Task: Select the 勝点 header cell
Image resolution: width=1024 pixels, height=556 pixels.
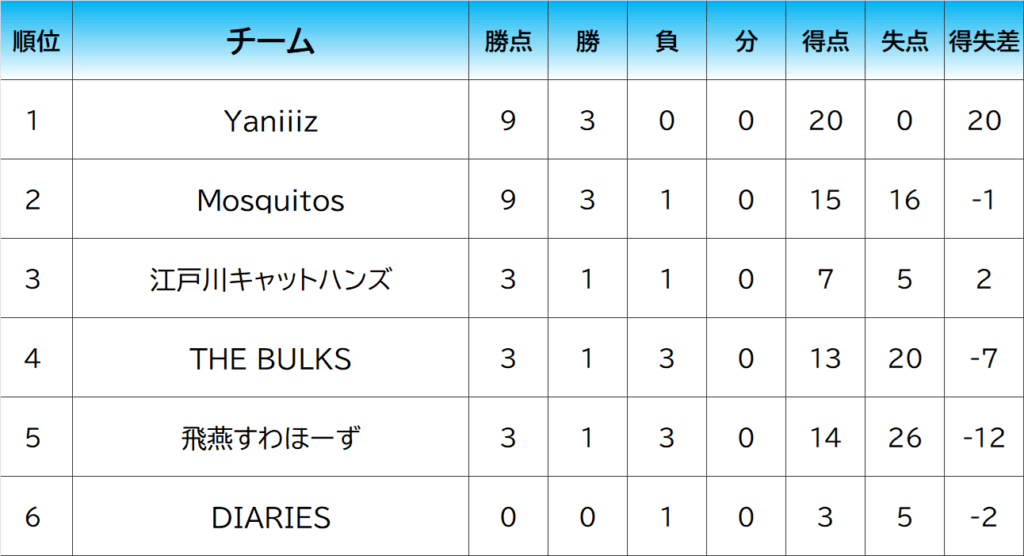Action: 508,41
